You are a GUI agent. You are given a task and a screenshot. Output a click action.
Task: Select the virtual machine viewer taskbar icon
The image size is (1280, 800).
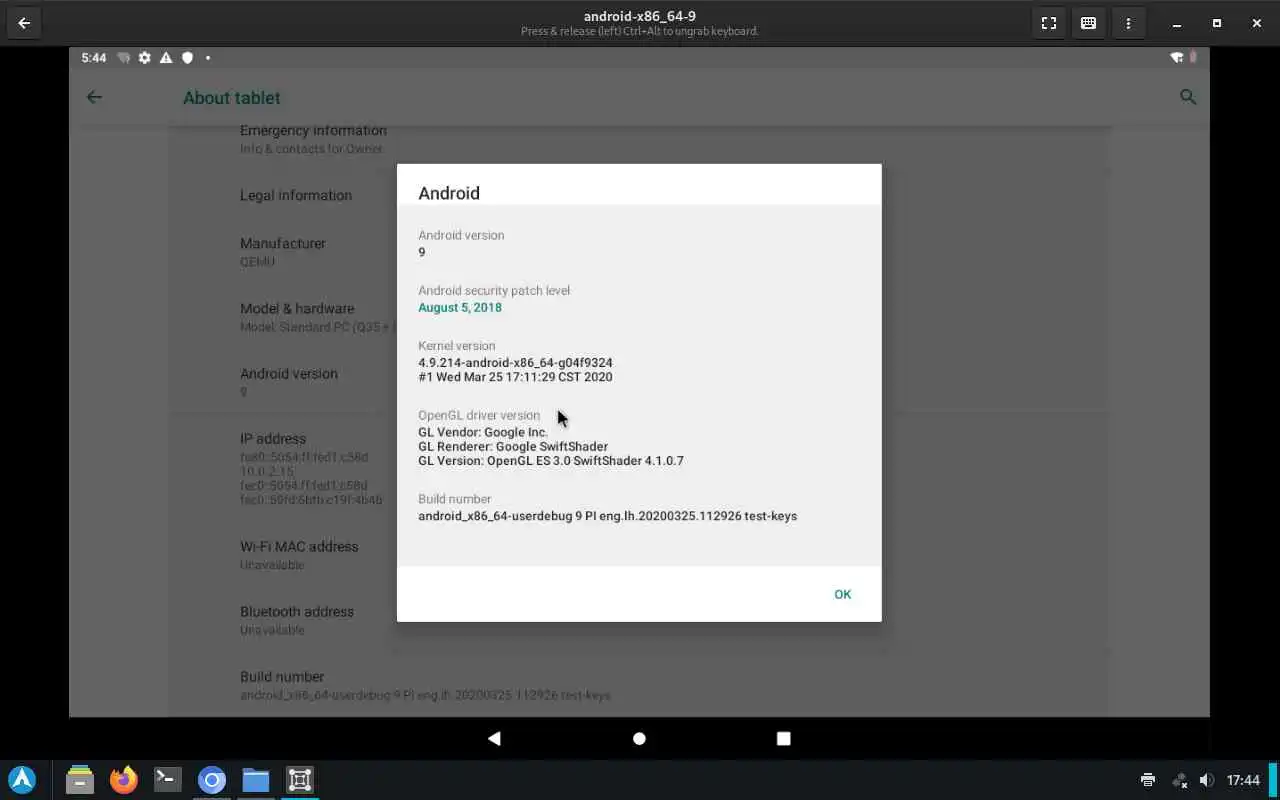coord(299,779)
